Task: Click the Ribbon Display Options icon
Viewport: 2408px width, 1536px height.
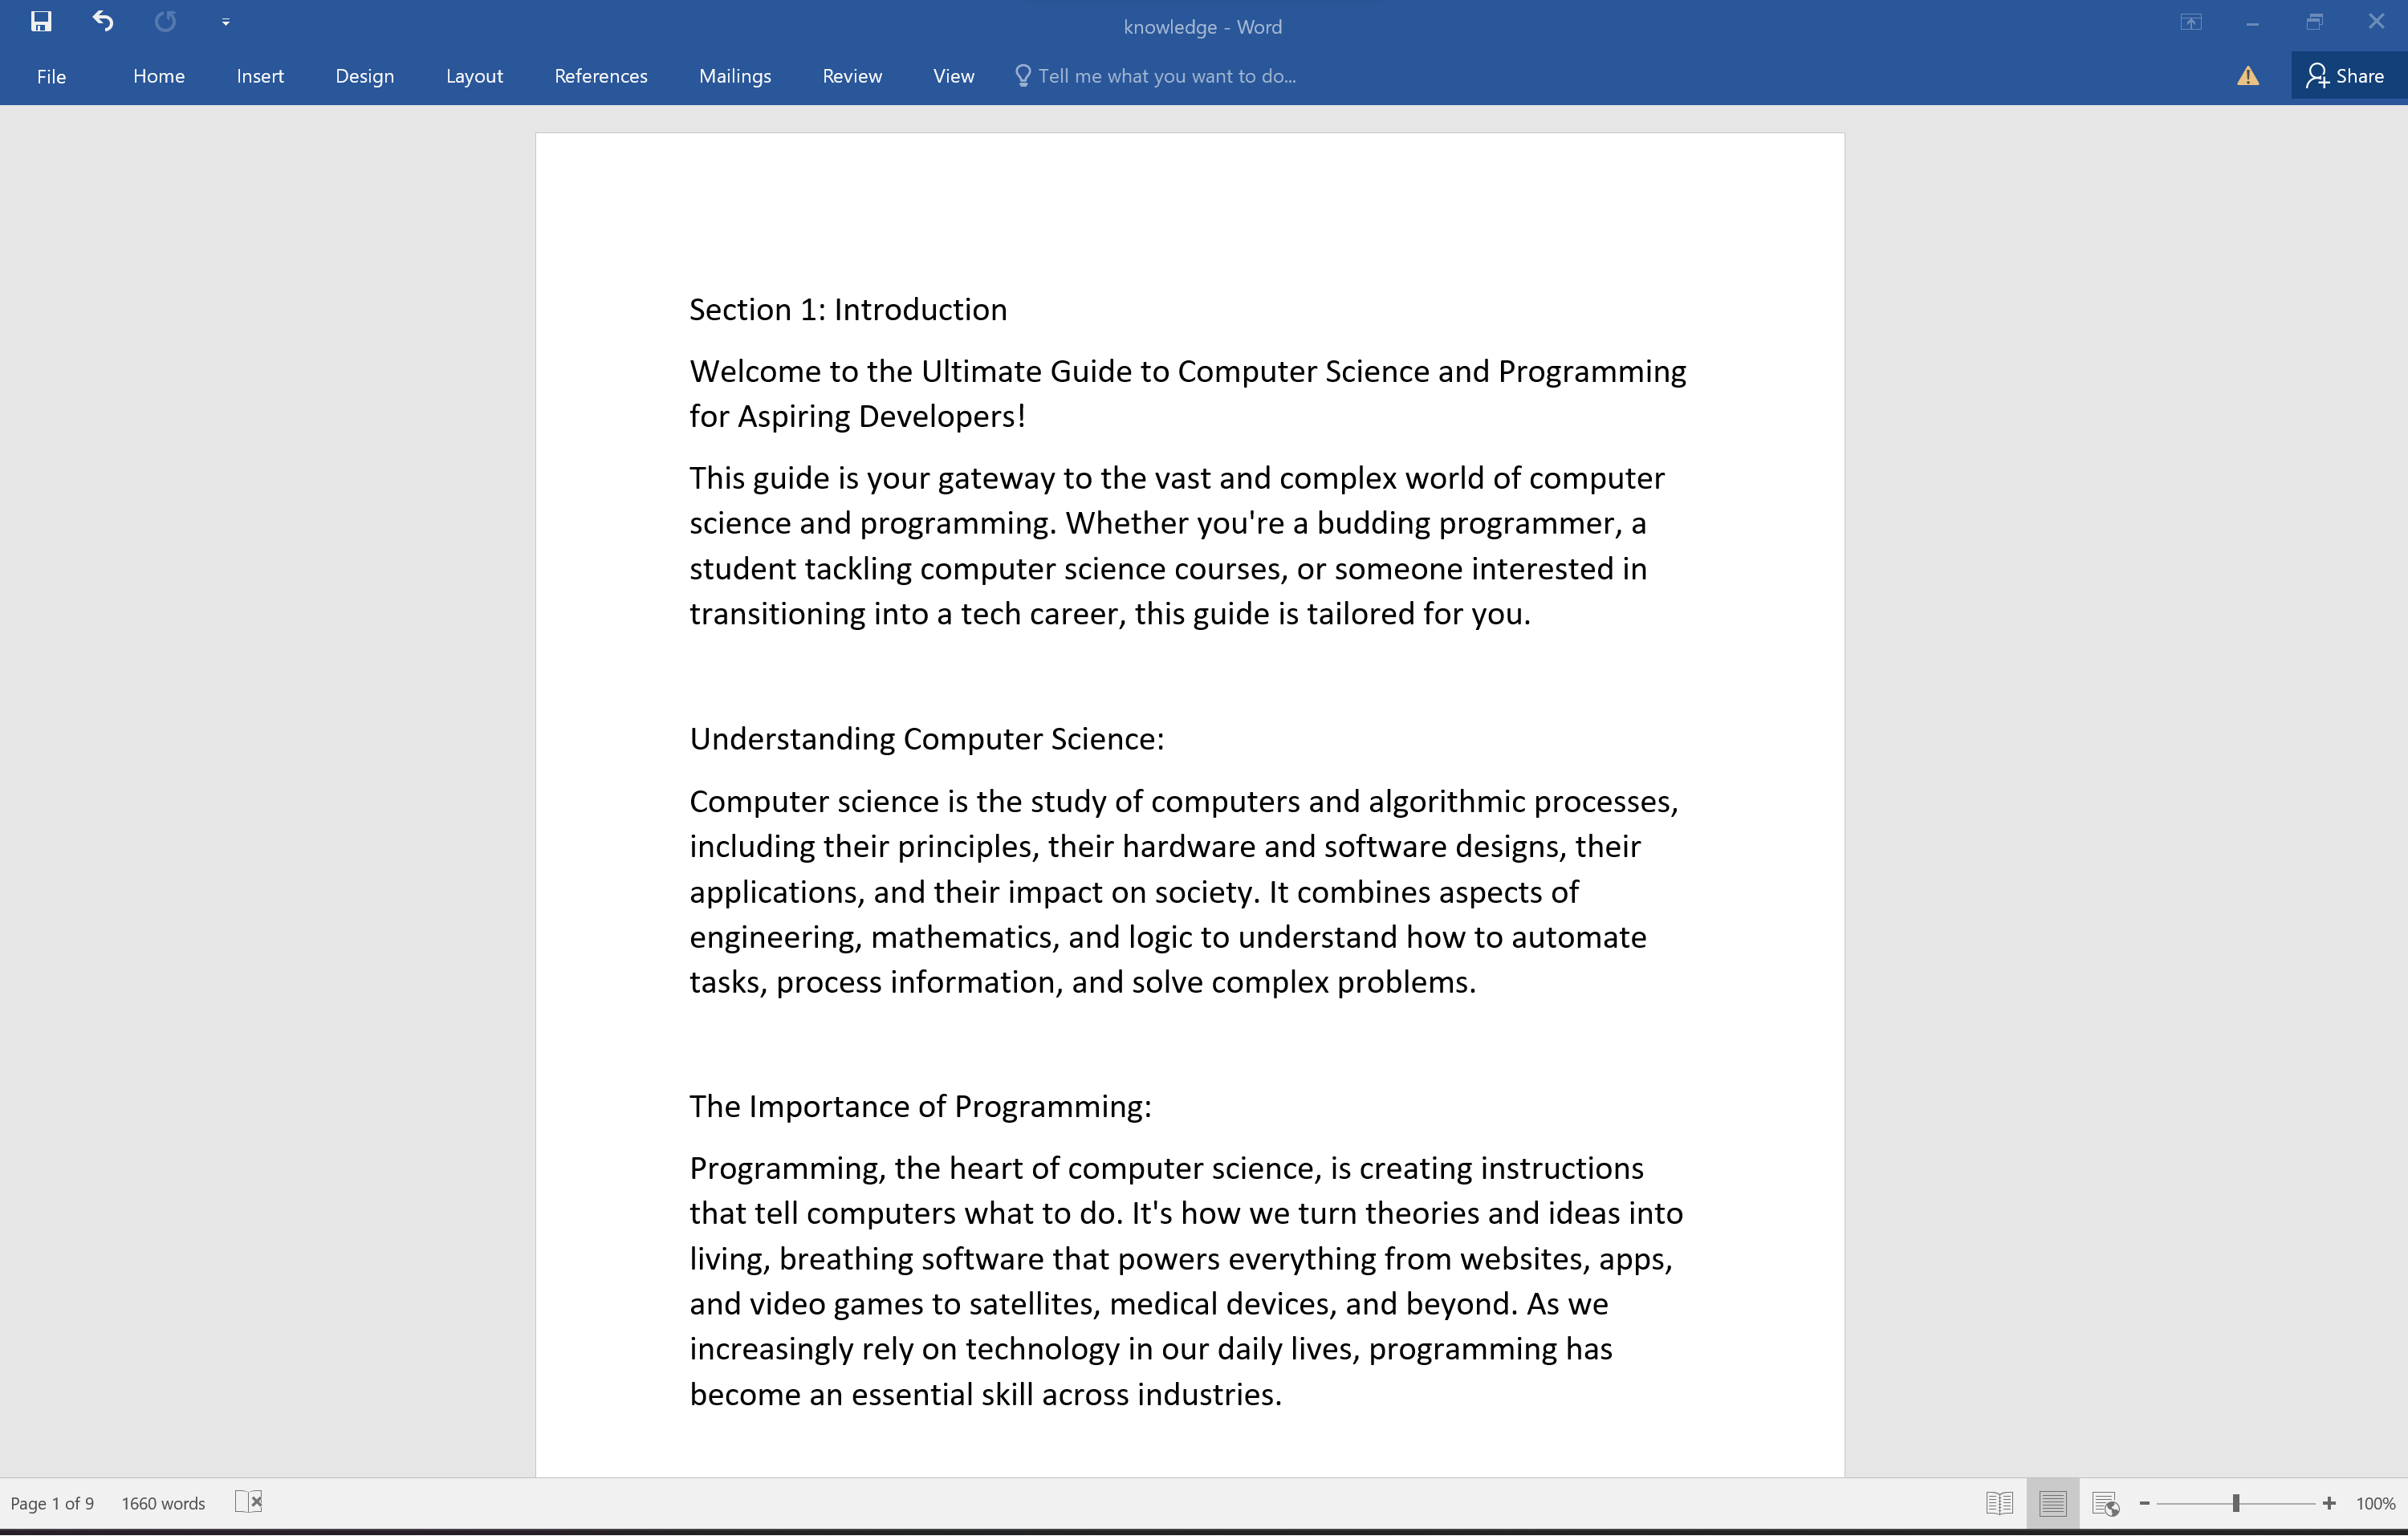Action: [2190, 22]
